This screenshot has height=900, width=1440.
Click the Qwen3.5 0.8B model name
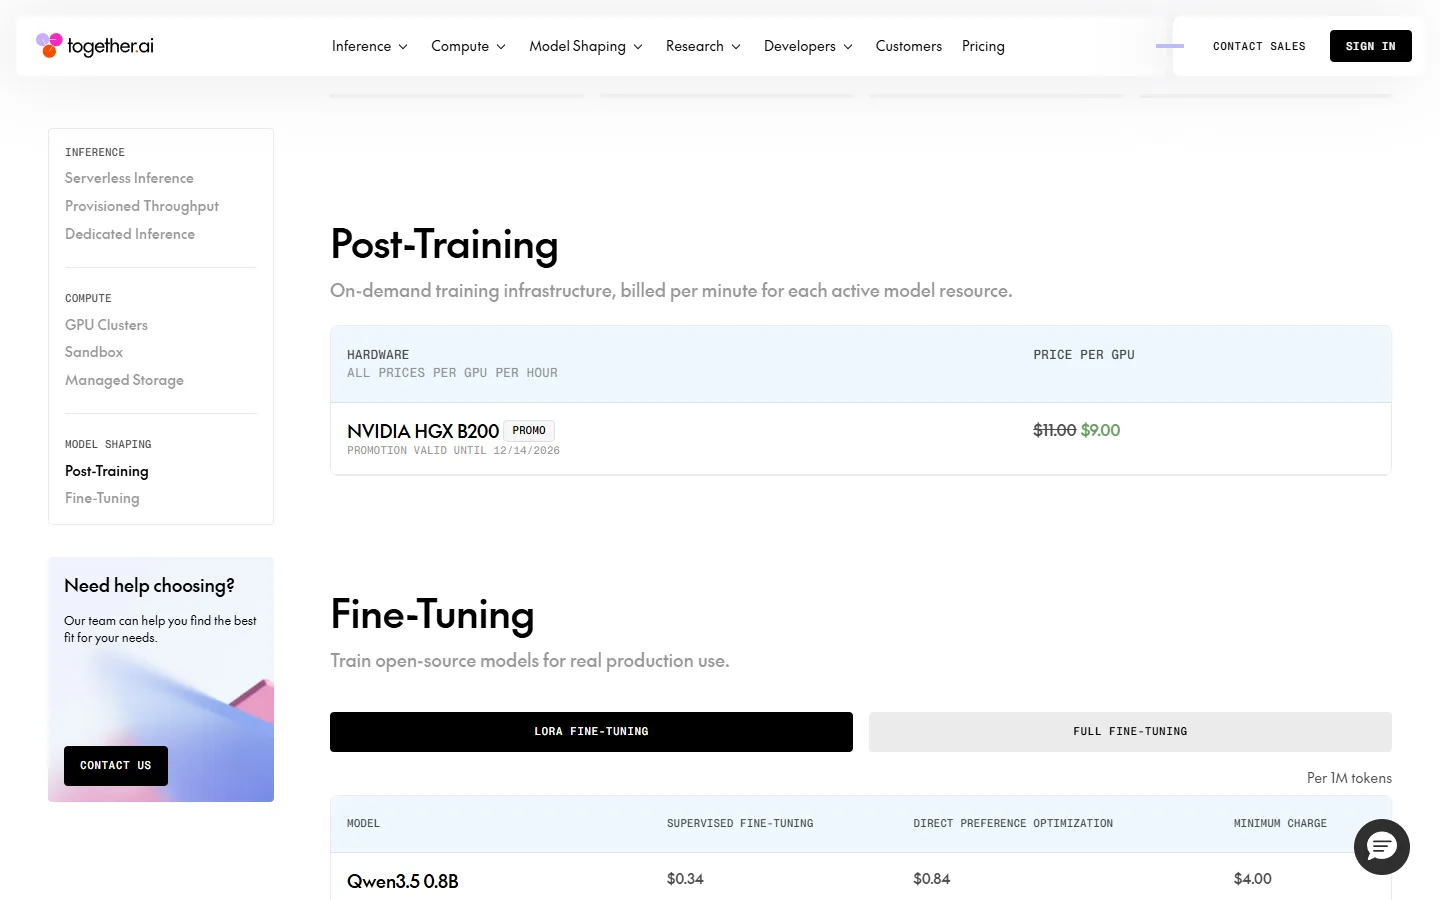pyautogui.click(x=403, y=881)
